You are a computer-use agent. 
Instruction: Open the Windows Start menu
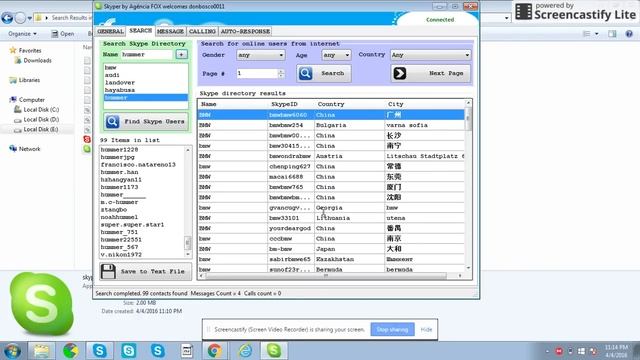coord(12,351)
